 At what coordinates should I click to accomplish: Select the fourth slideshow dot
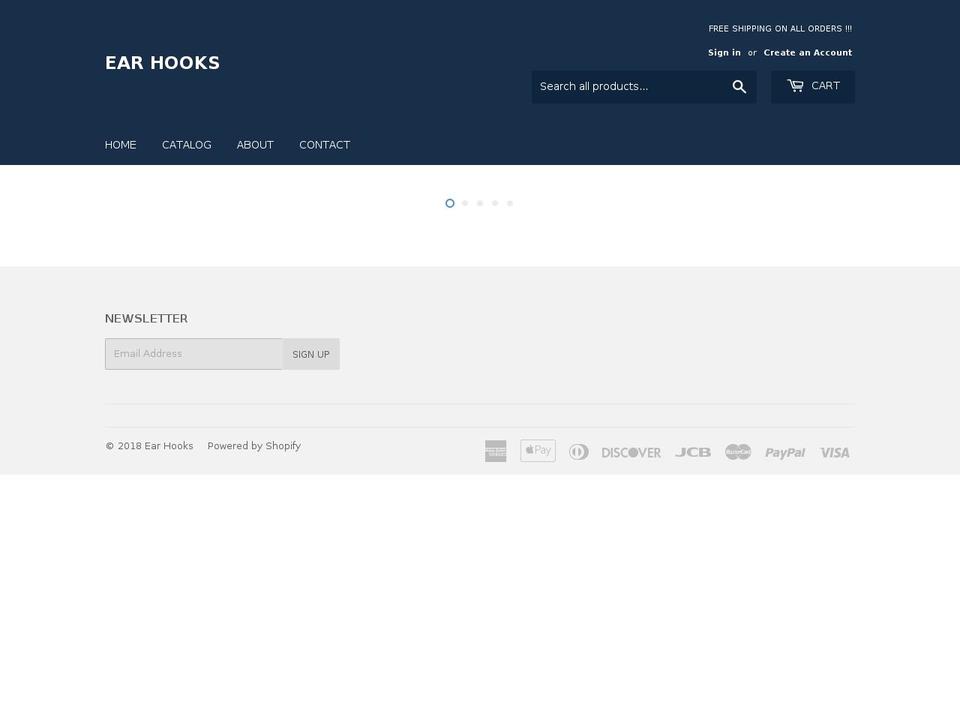click(495, 203)
